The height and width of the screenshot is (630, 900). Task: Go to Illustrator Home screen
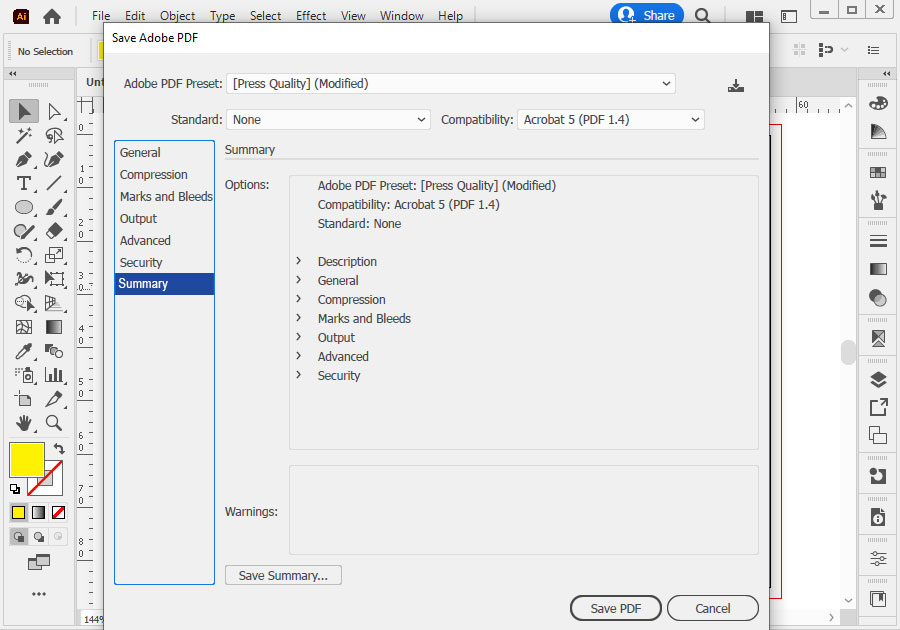pyautogui.click(x=52, y=17)
